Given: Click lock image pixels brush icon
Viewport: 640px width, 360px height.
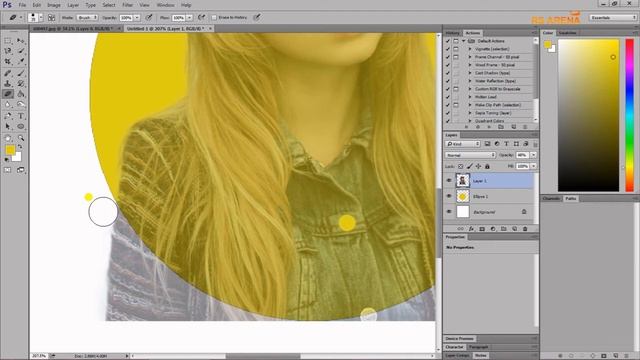Looking at the screenshot, I should 469,167.
